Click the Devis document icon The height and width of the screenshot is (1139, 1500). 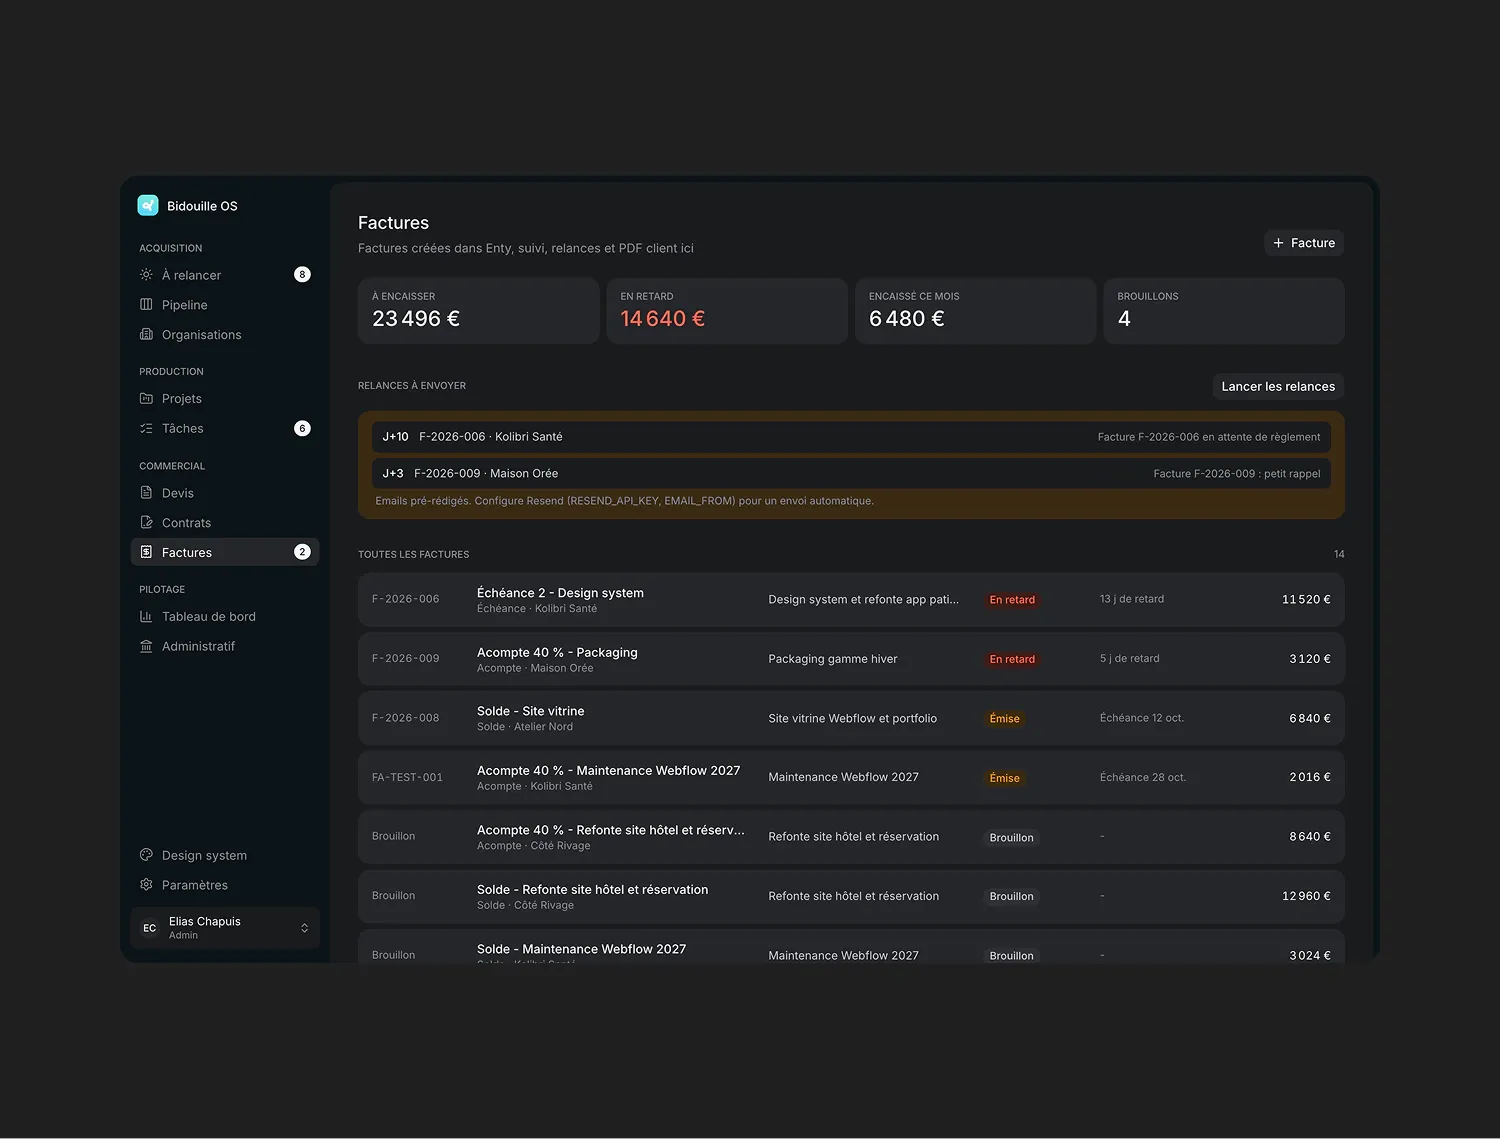(146, 492)
